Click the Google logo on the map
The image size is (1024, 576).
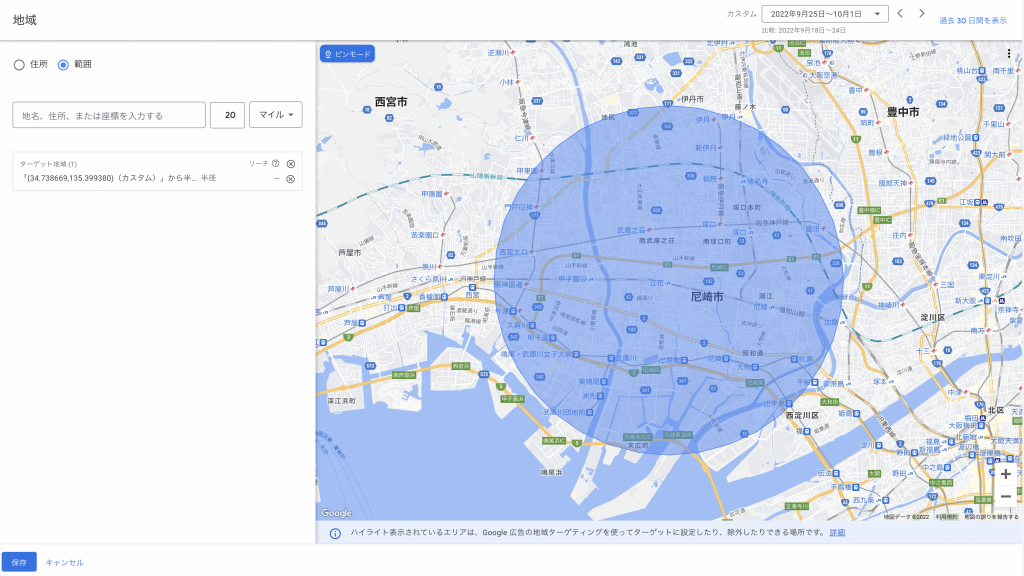[336, 513]
